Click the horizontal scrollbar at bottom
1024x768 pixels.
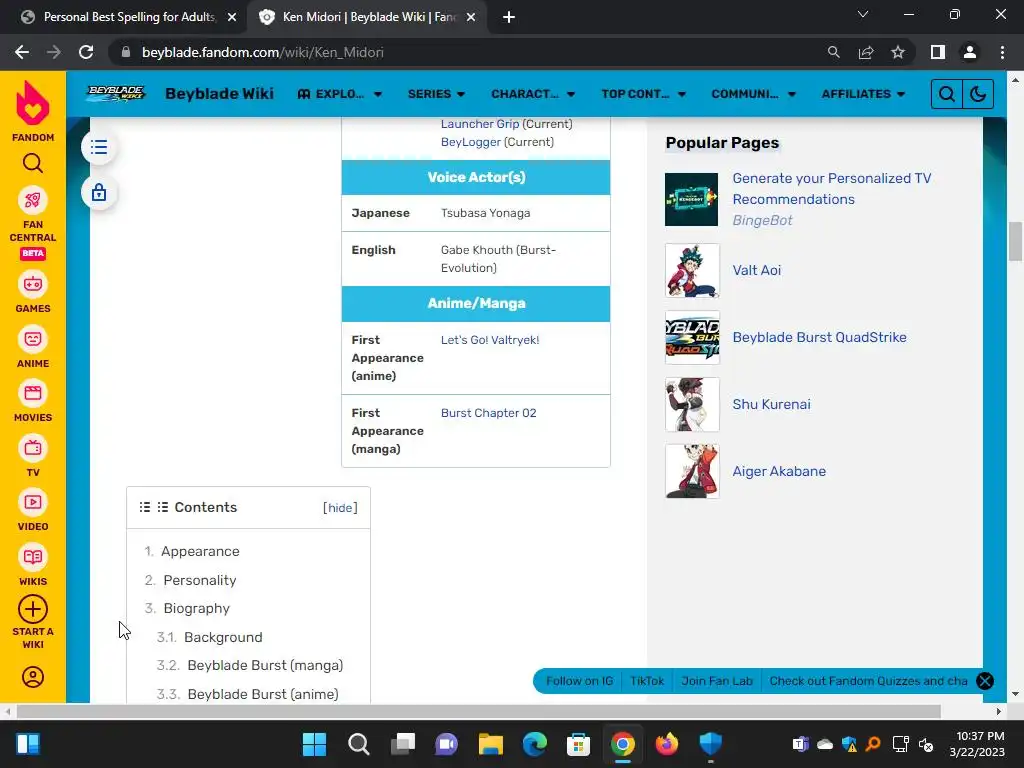pos(478,711)
